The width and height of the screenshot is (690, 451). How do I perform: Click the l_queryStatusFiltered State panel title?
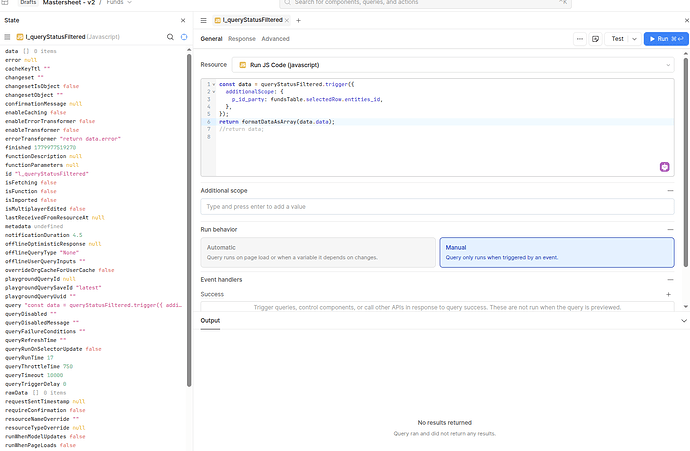pyautogui.click(x=55, y=37)
